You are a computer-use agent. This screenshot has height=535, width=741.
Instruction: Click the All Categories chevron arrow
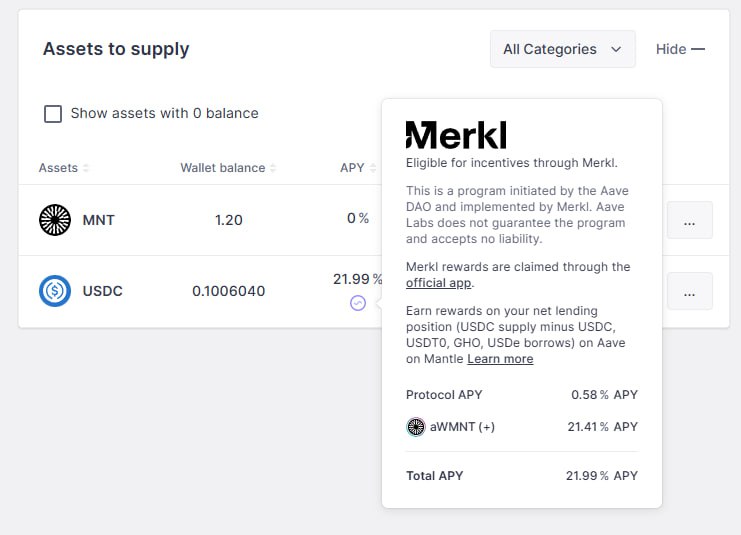616,49
